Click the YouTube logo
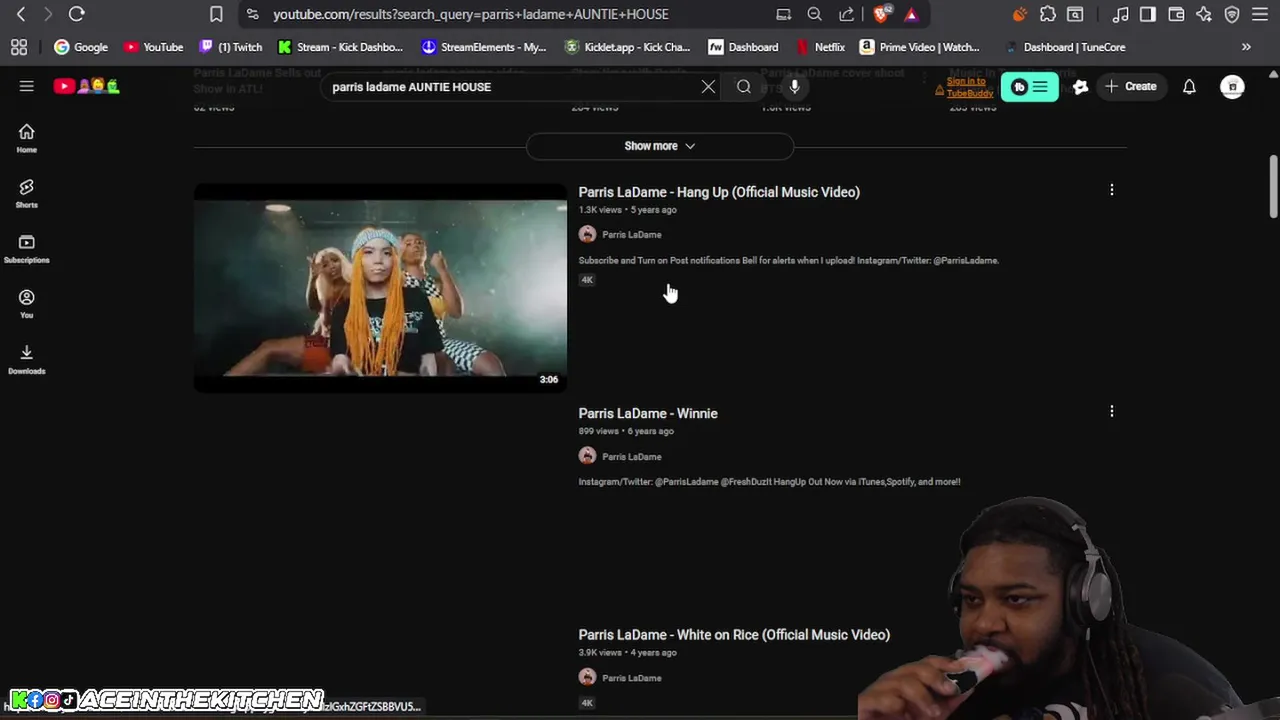Image resolution: width=1280 pixels, height=720 pixels. (86, 86)
